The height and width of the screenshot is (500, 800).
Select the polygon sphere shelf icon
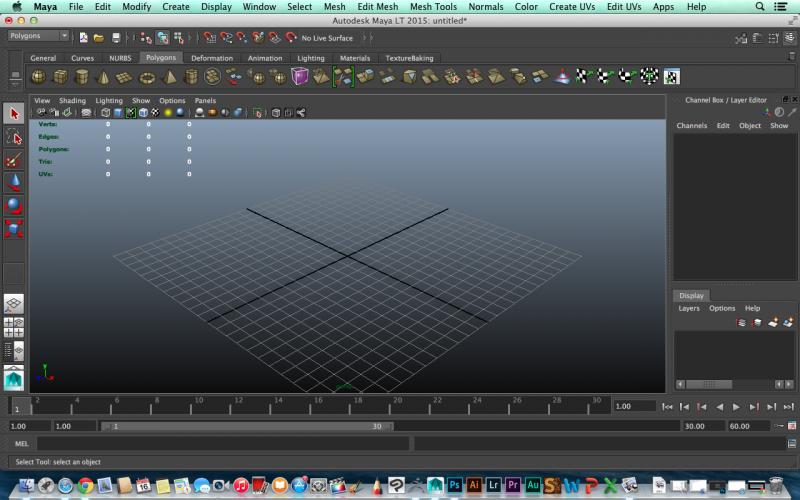(38, 77)
